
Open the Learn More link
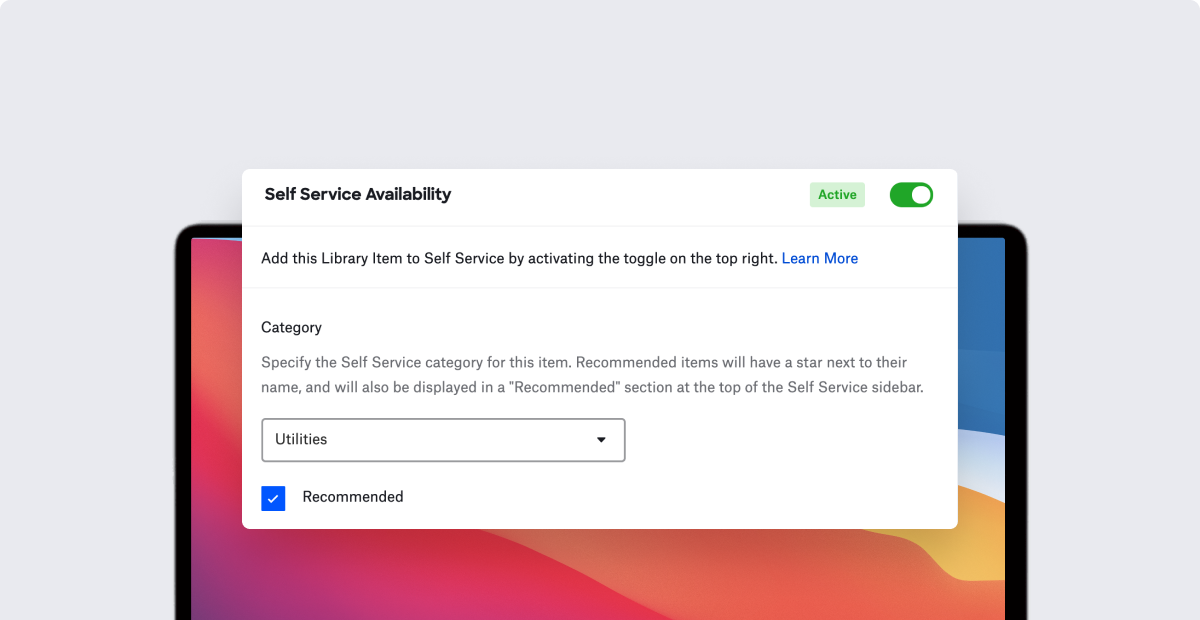tap(819, 258)
